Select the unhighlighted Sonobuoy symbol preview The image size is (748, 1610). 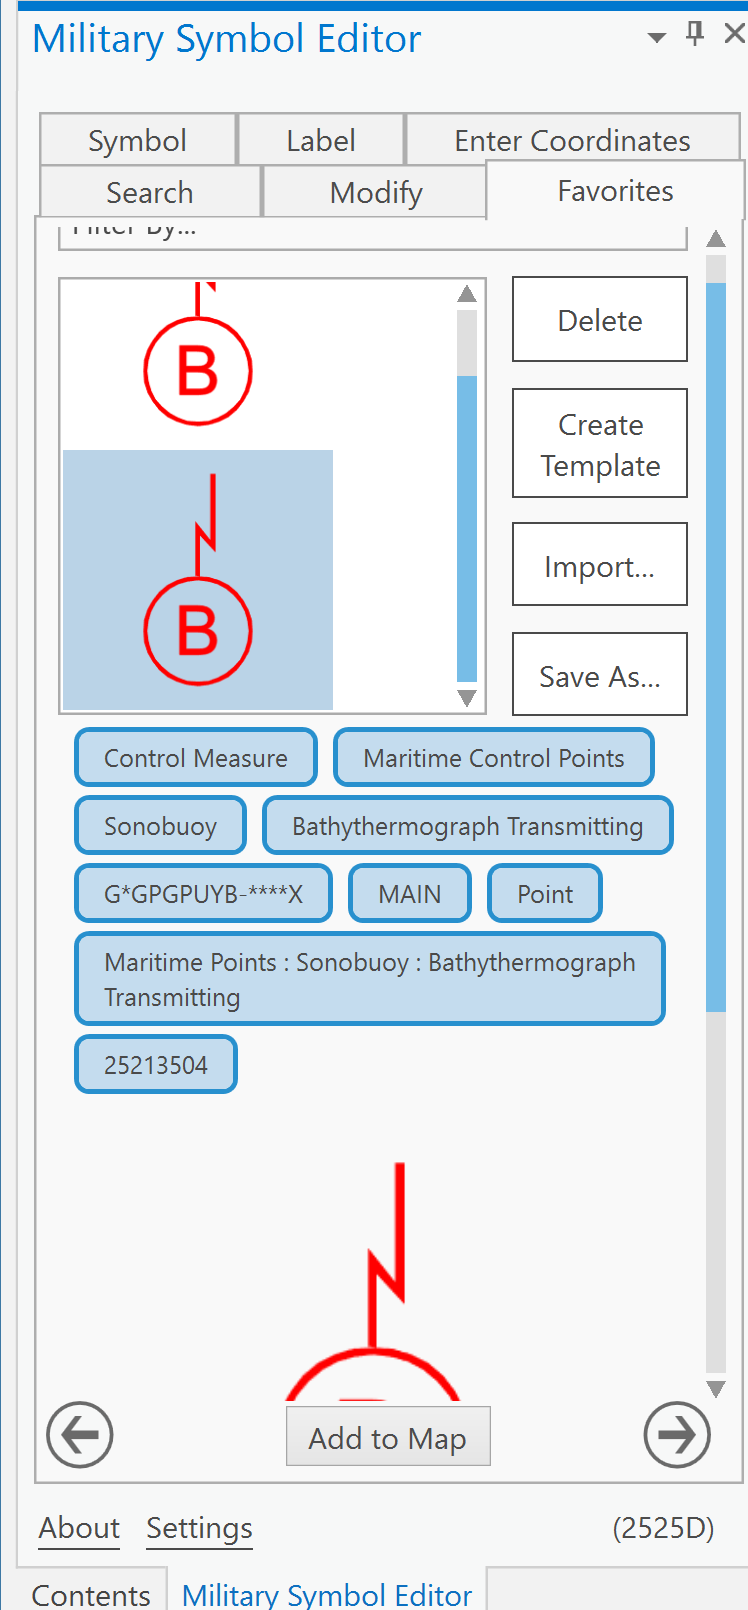[197, 365]
